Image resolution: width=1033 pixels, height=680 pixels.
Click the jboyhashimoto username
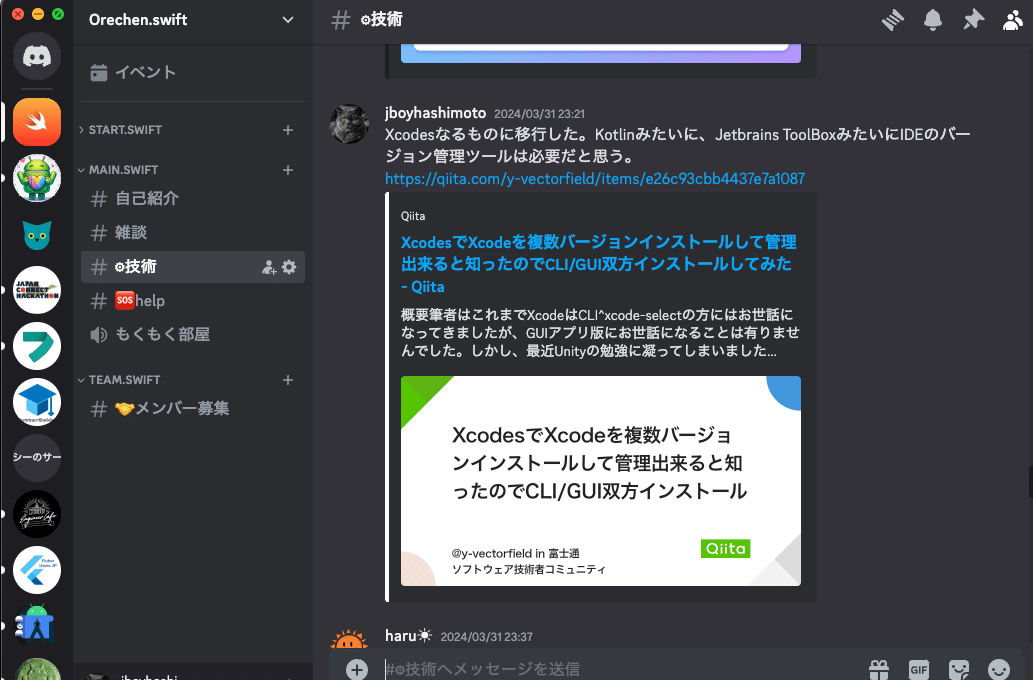[435, 113]
